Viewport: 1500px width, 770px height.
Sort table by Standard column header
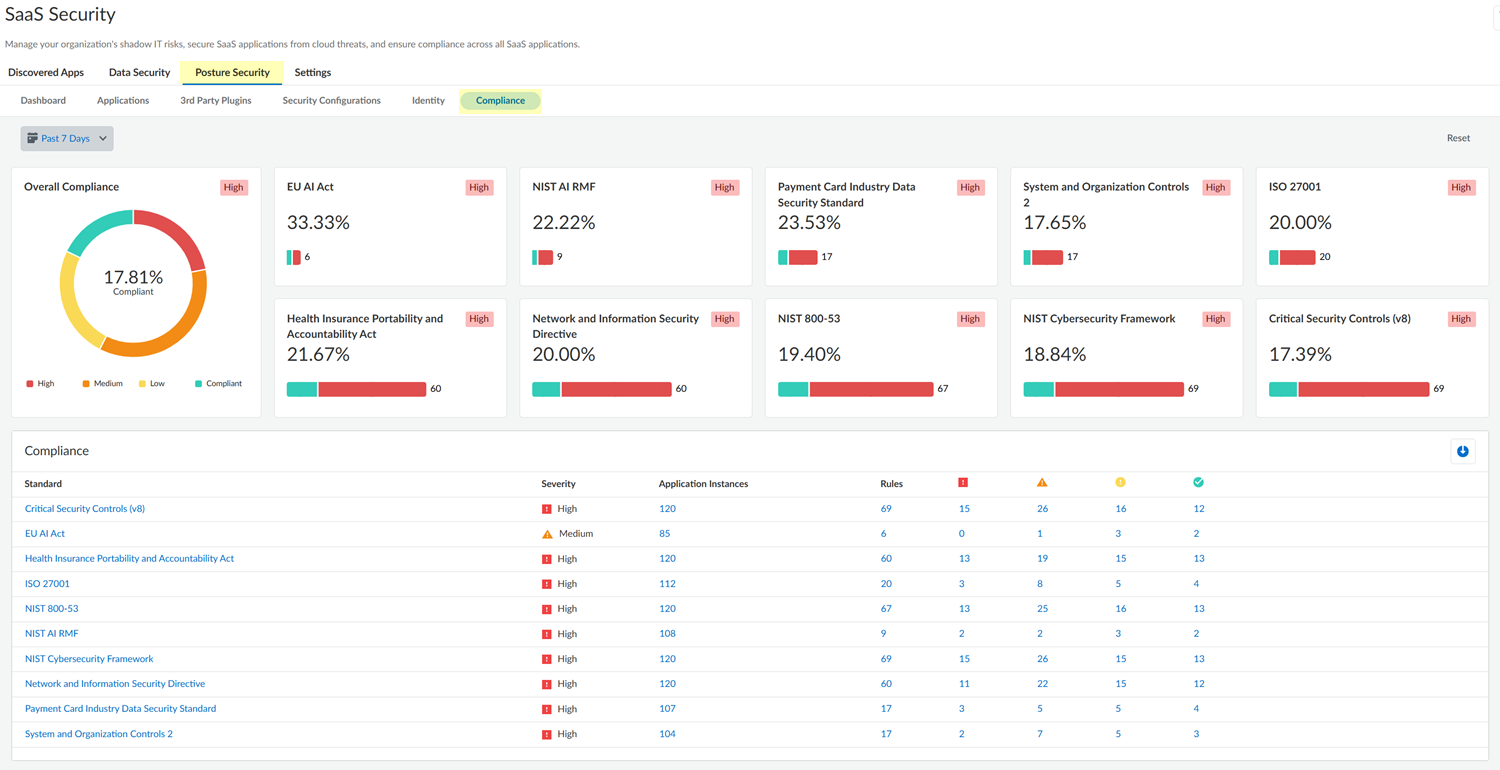pyautogui.click(x=43, y=484)
